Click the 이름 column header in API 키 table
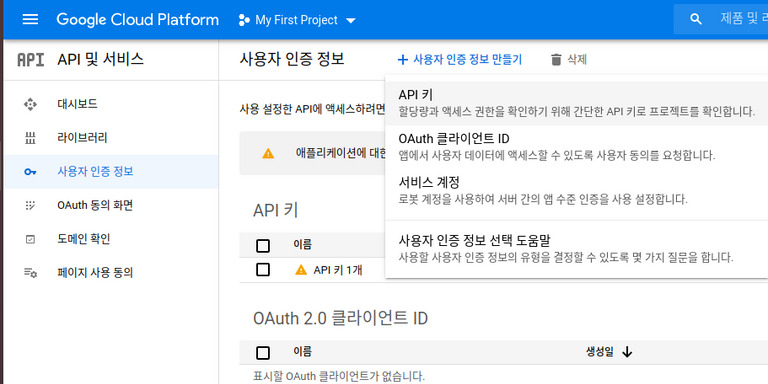The width and height of the screenshot is (768, 384). pyautogui.click(x=302, y=244)
